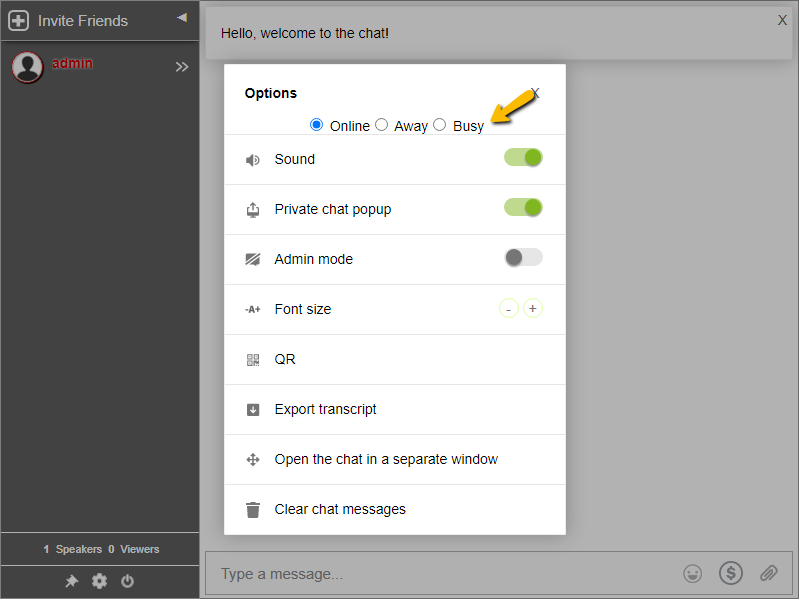Open the emoji picker smiley icon
This screenshot has width=799, height=599.
click(693, 574)
